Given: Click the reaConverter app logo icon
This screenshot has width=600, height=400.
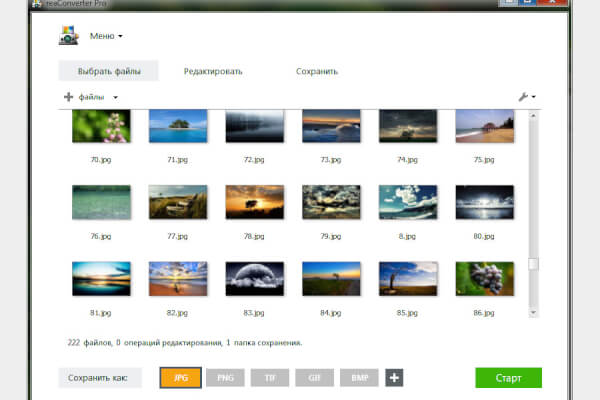Looking at the screenshot, I should tap(68, 36).
